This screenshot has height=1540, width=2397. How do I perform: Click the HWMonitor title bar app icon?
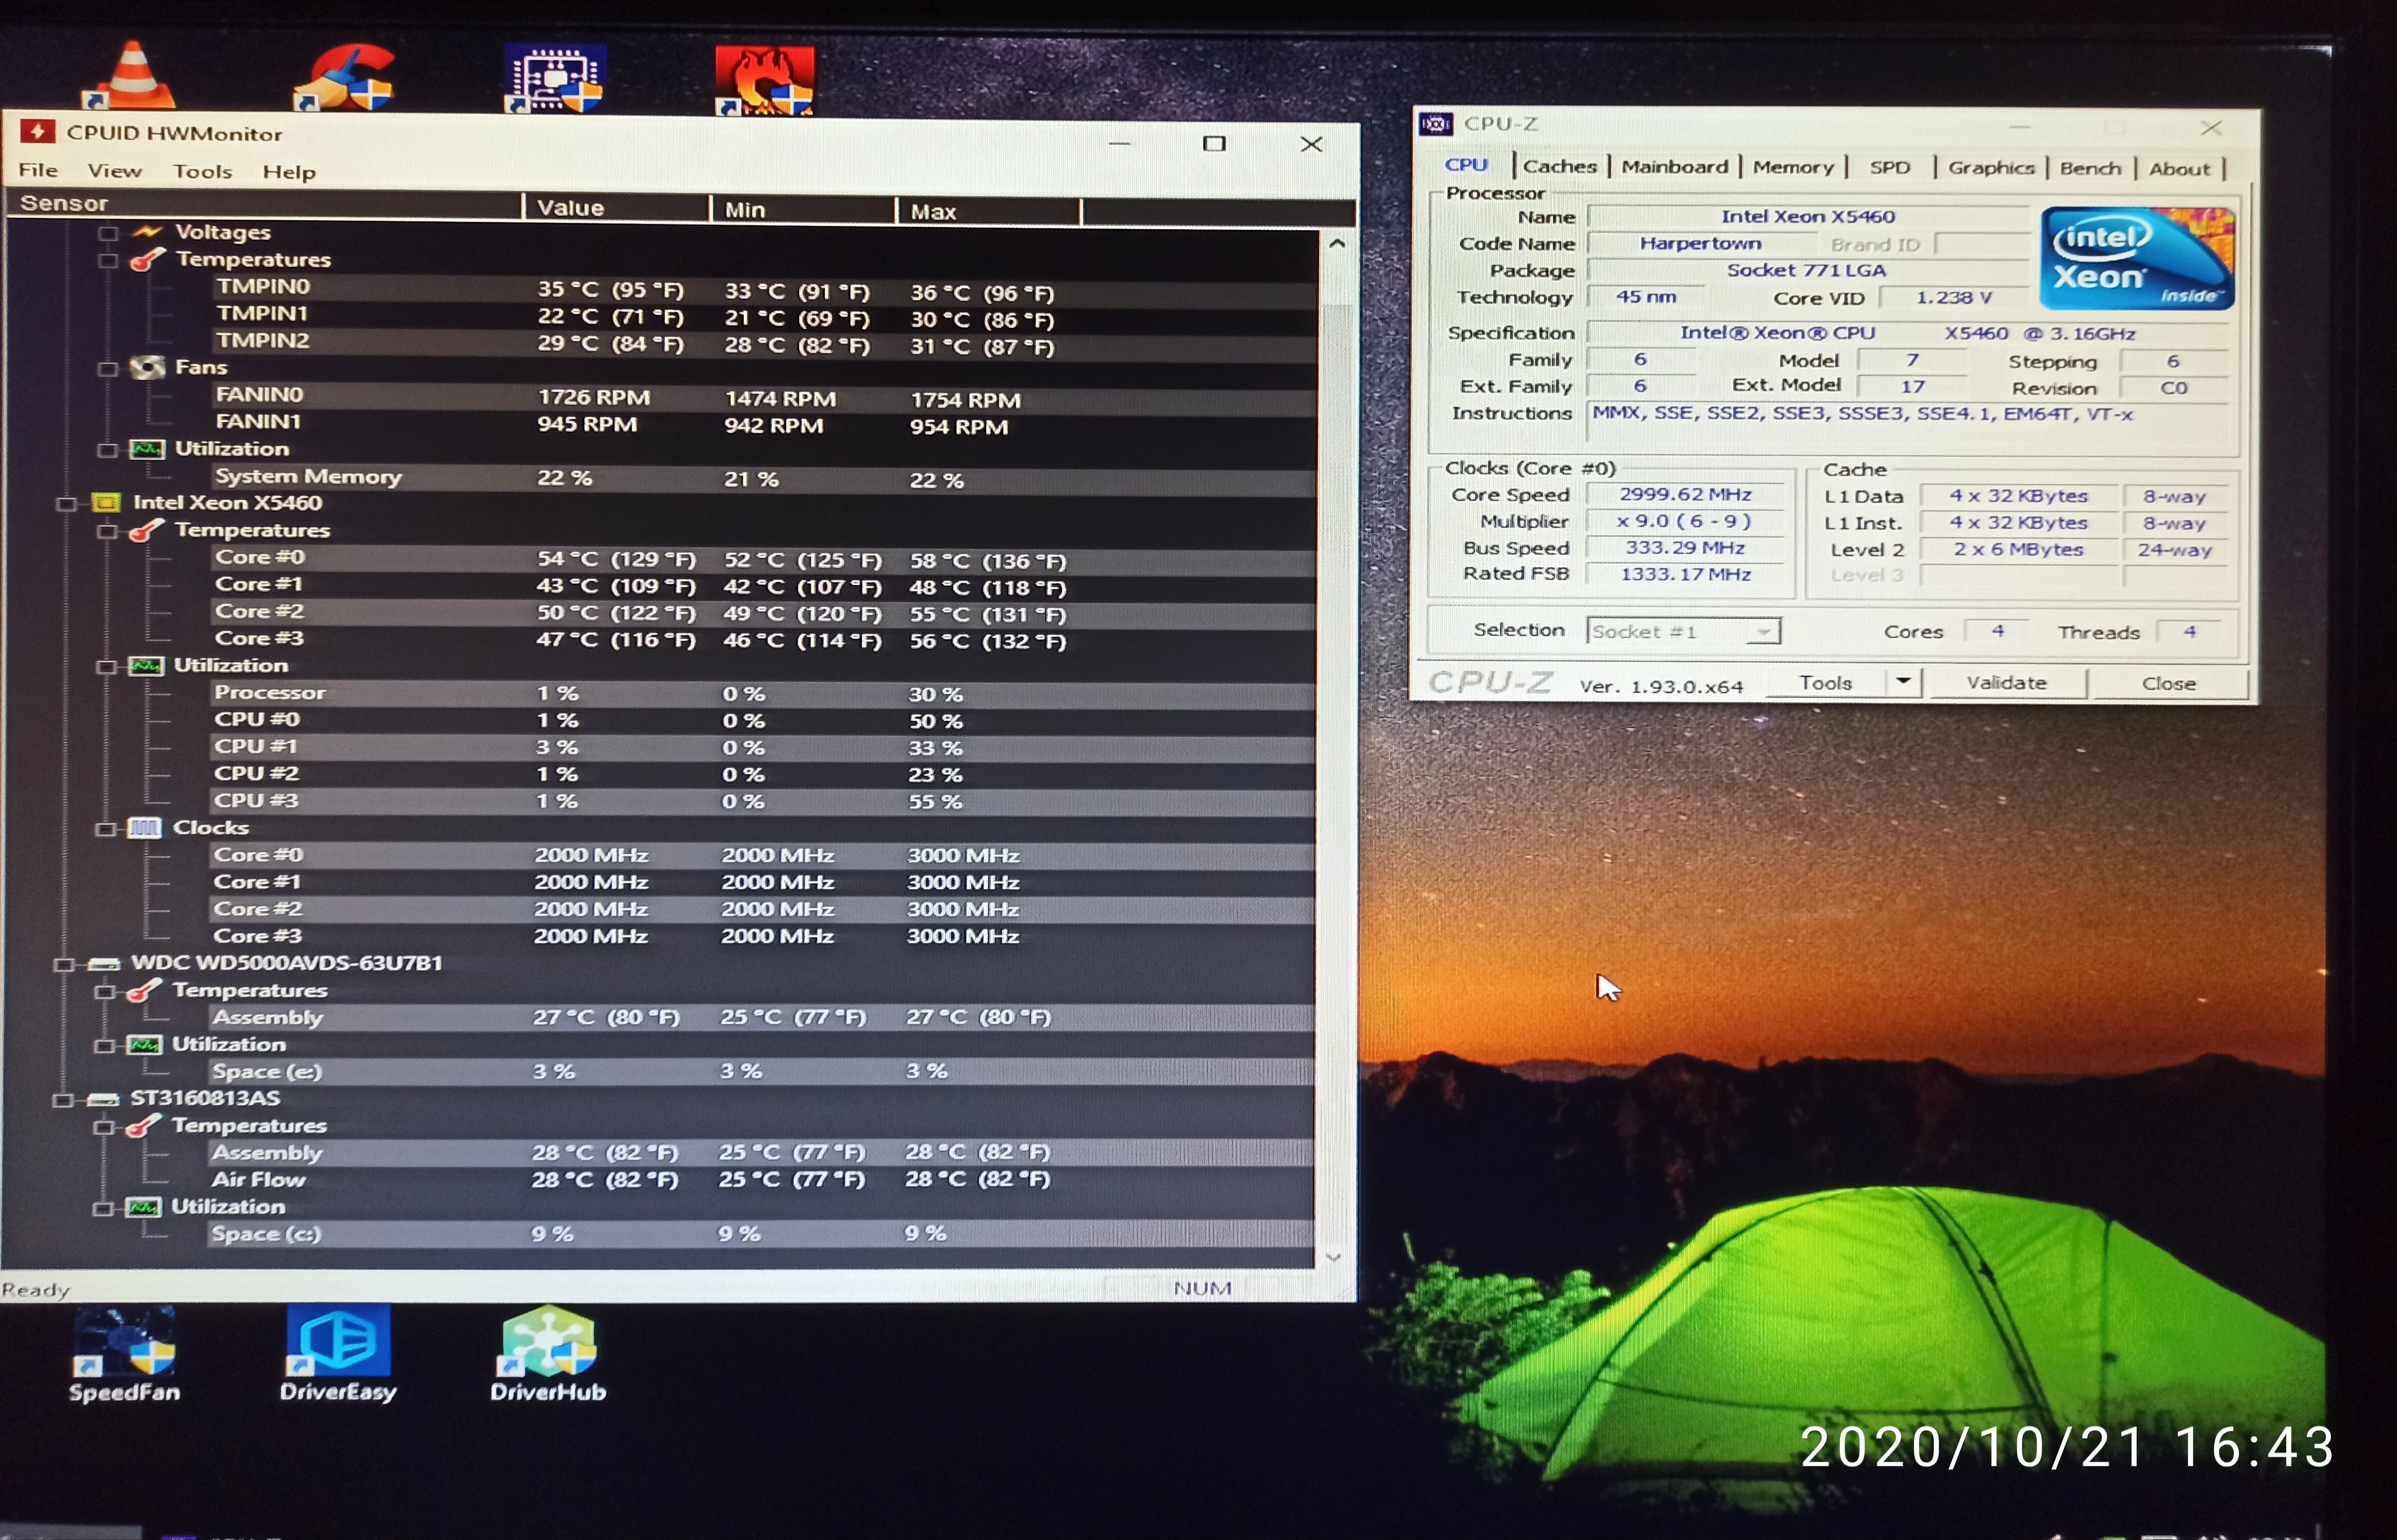[38, 132]
